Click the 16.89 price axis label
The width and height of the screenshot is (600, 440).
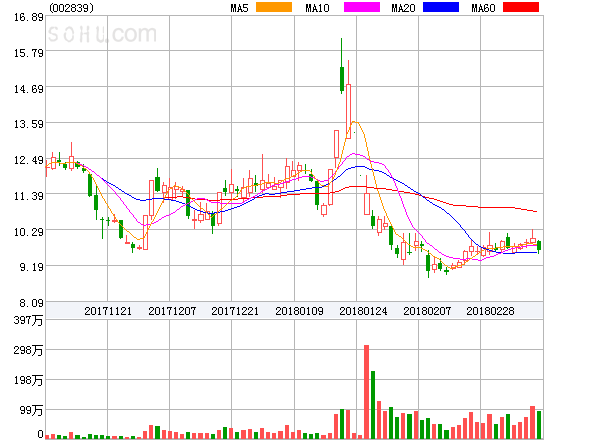pos(29,17)
